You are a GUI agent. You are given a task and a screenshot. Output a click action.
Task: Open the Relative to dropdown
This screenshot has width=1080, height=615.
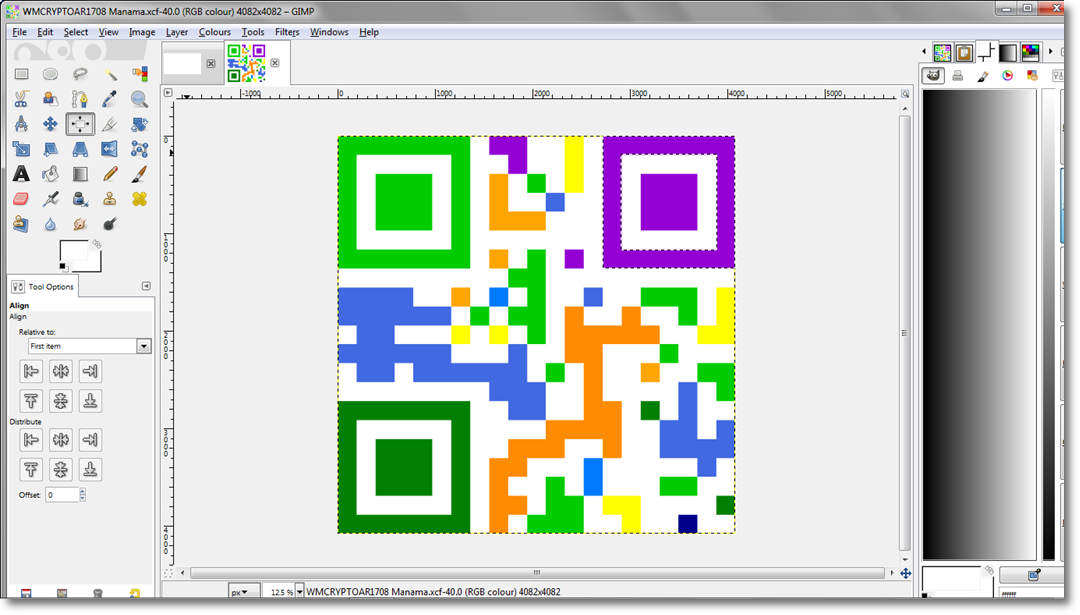[x=90, y=346]
